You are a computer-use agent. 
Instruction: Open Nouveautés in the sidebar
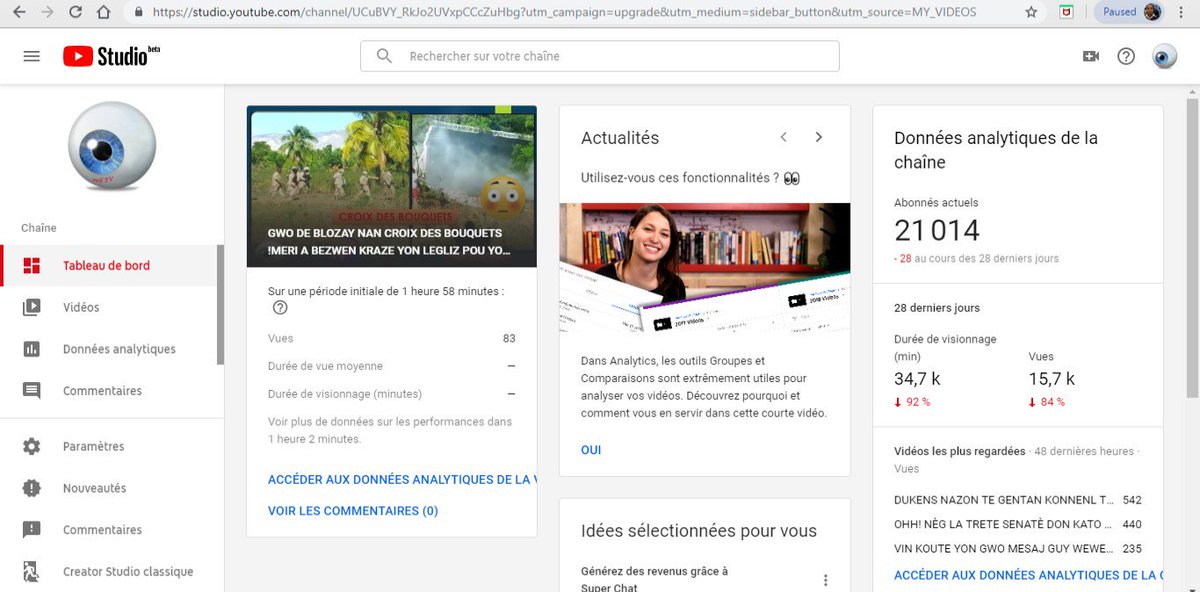click(110, 489)
